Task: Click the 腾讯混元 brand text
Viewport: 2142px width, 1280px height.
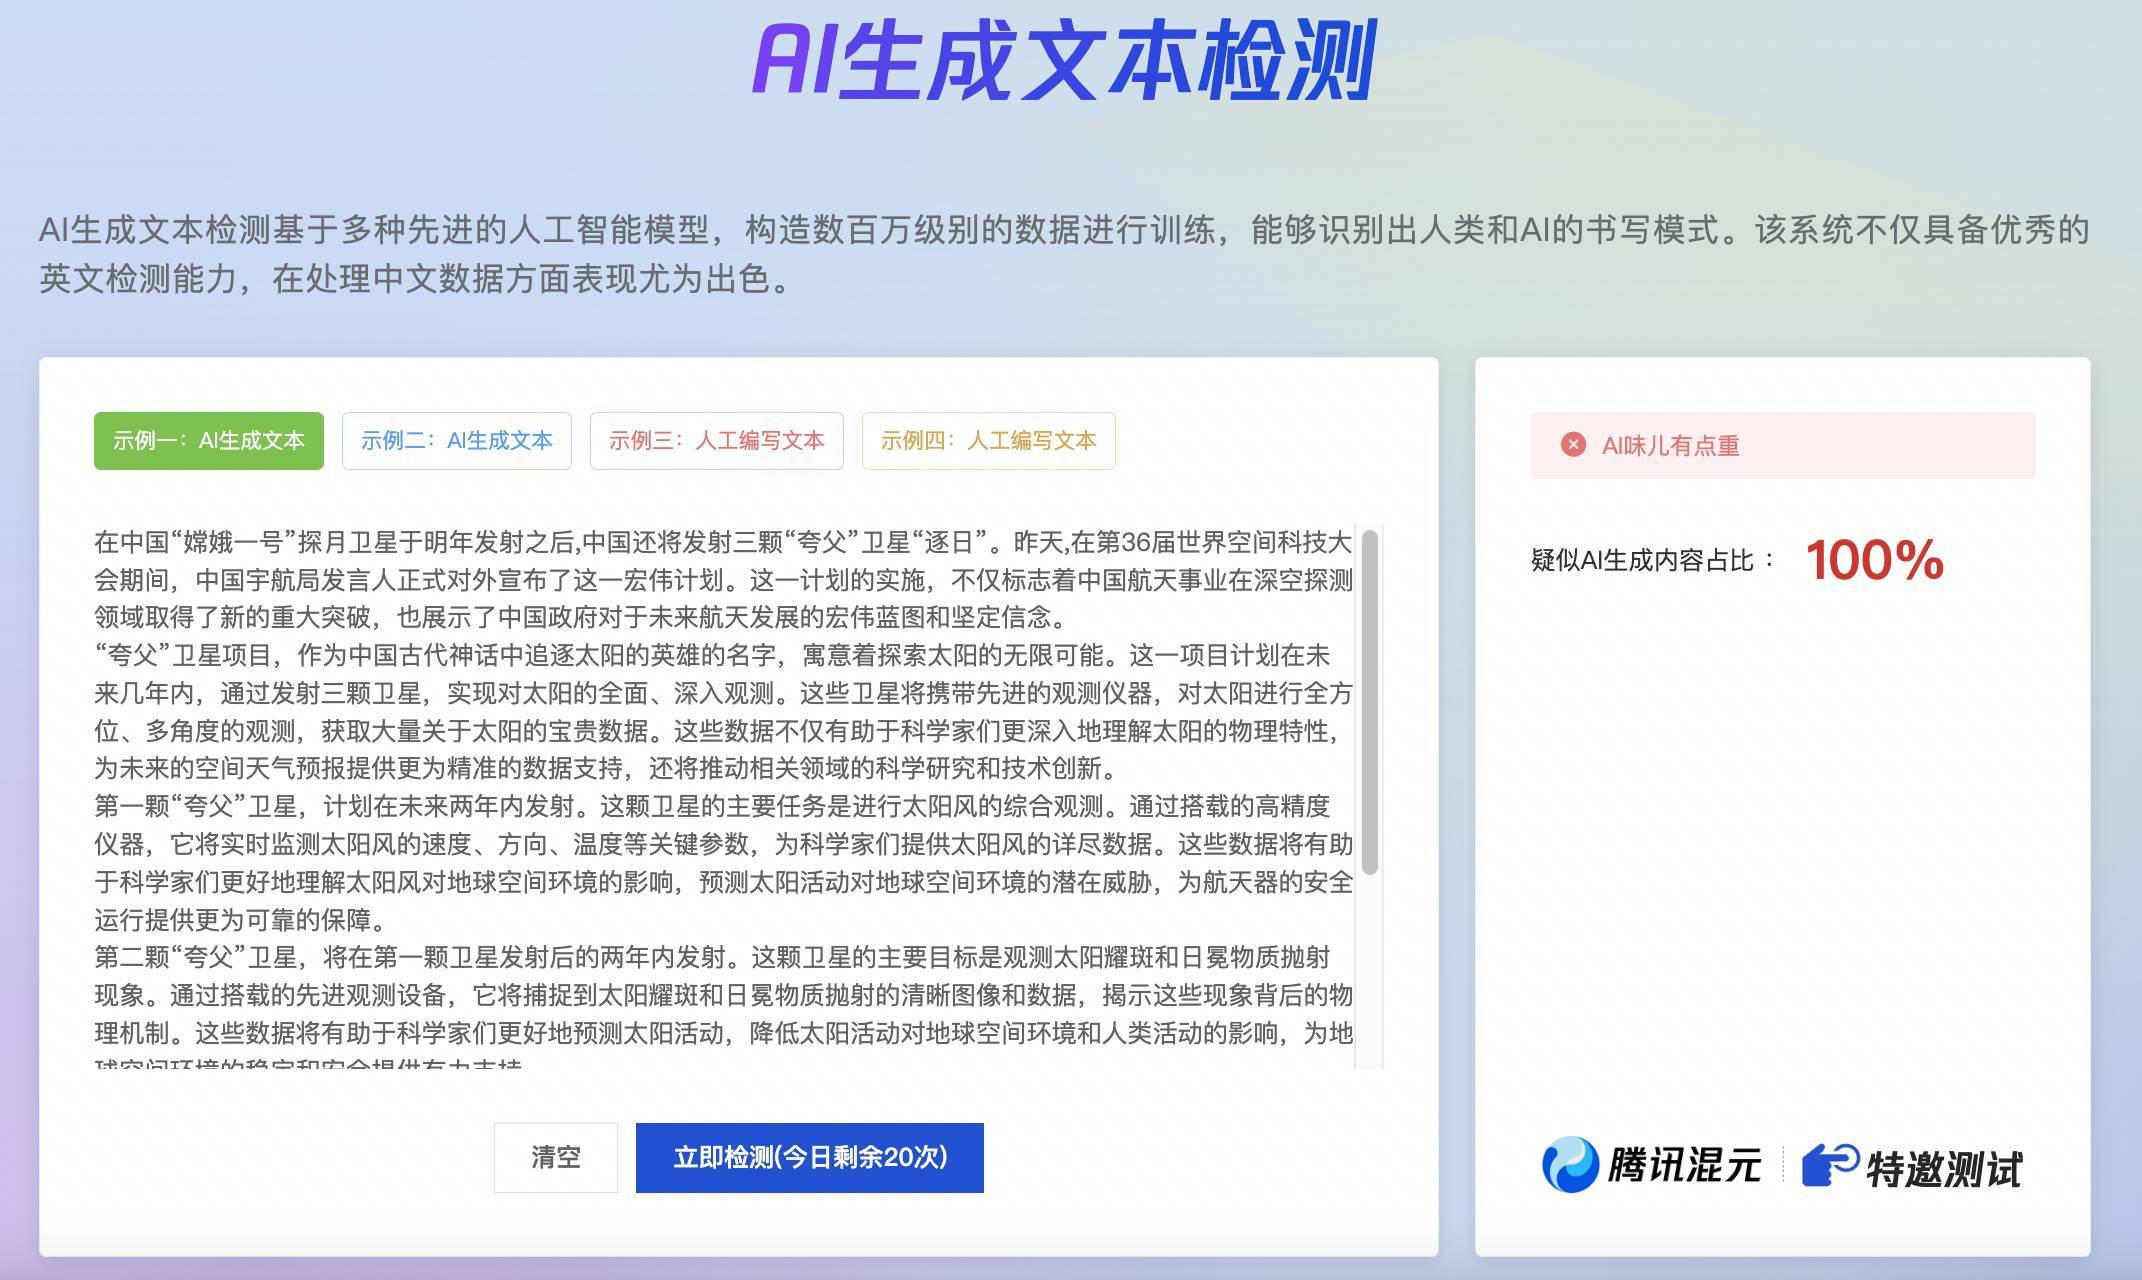Action: coord(1685,1166)
